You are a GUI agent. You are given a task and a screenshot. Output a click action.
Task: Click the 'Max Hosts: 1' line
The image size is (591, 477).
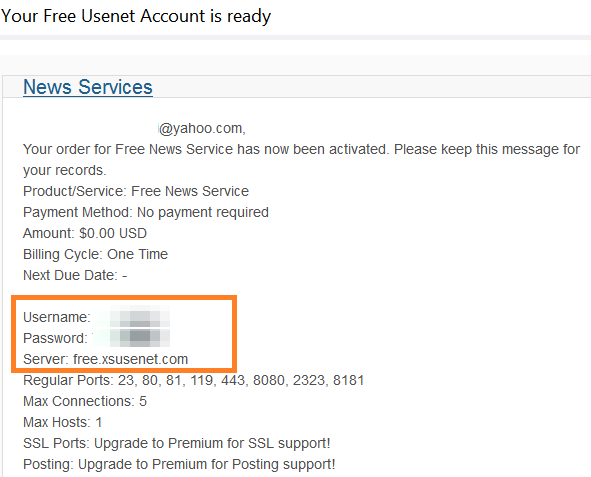point(63,422)
